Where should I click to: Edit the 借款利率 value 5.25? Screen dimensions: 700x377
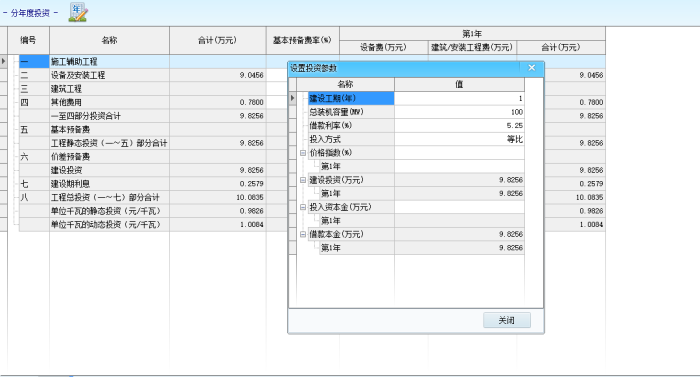point(459,126)
